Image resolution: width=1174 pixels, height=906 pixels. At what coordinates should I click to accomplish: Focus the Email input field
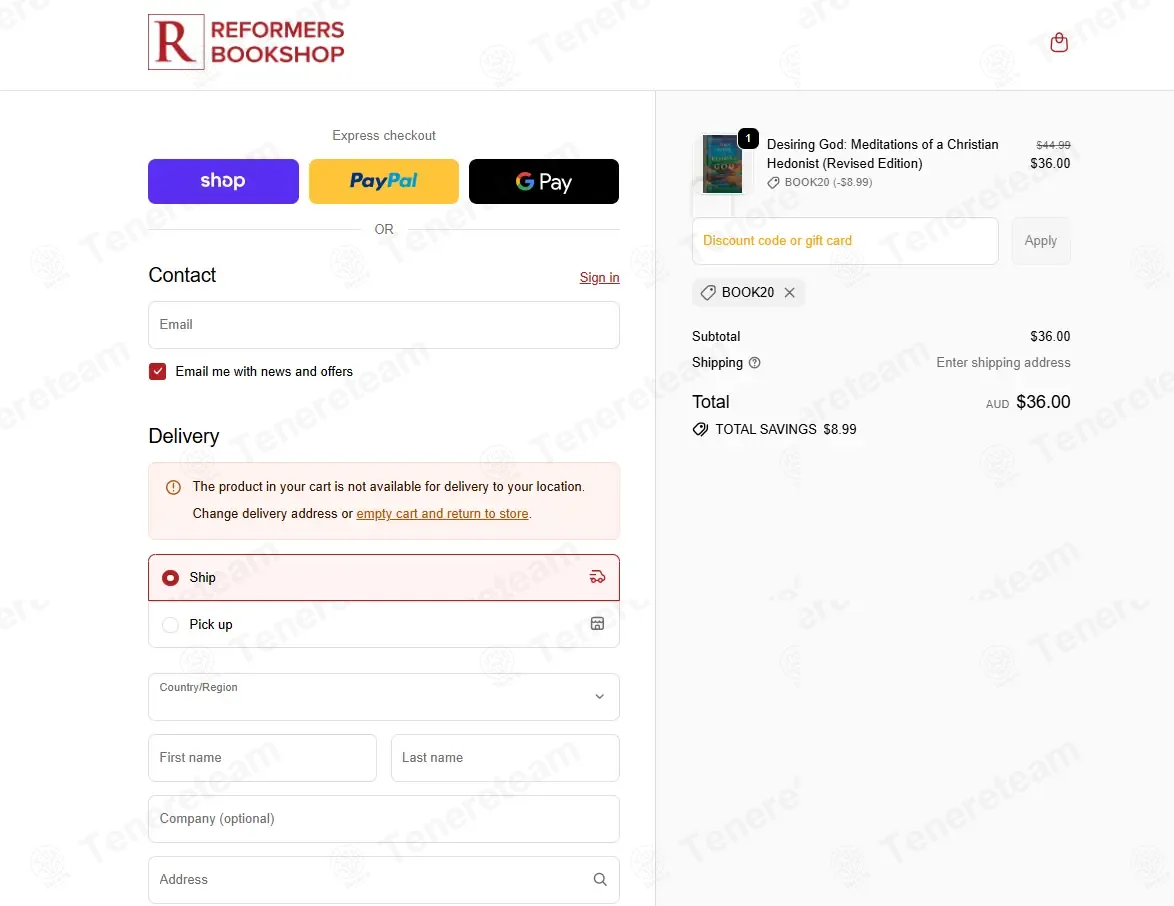click(x=383, y=325)
